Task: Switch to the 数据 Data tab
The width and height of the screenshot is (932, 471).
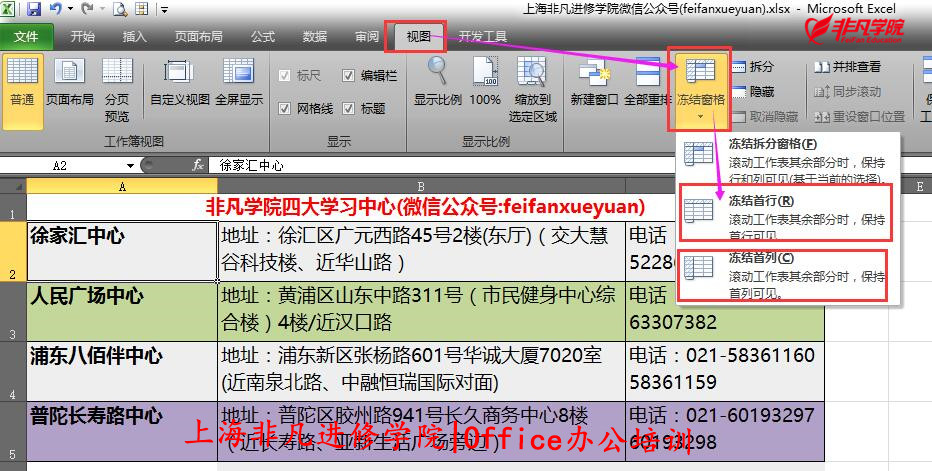Action: click(x=315, y=37)
